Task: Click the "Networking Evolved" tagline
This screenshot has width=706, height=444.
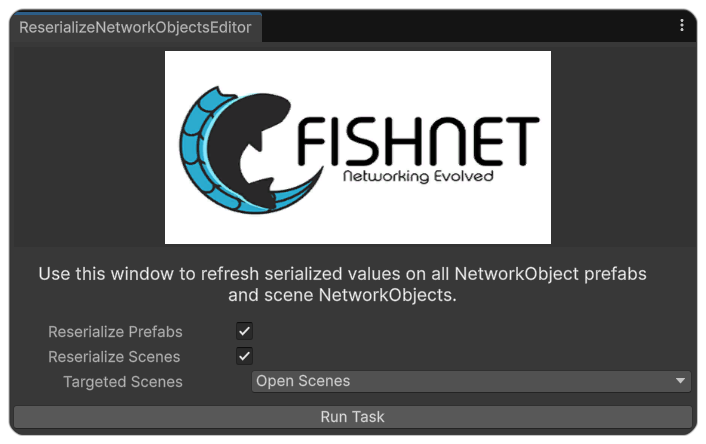Action: (417, 177)
